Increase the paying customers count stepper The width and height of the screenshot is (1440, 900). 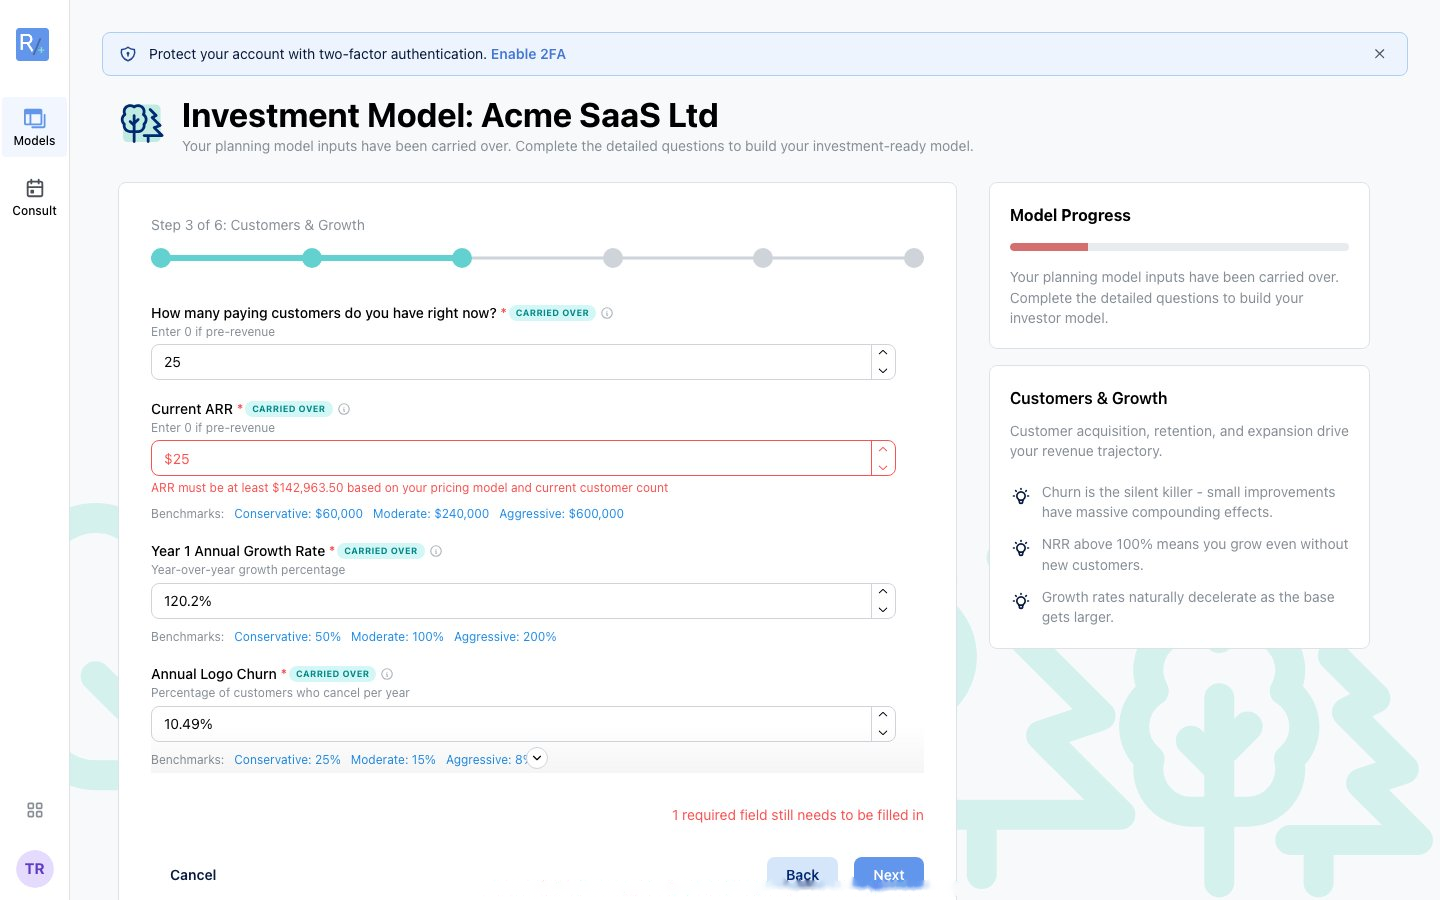(x=883, y=353)
